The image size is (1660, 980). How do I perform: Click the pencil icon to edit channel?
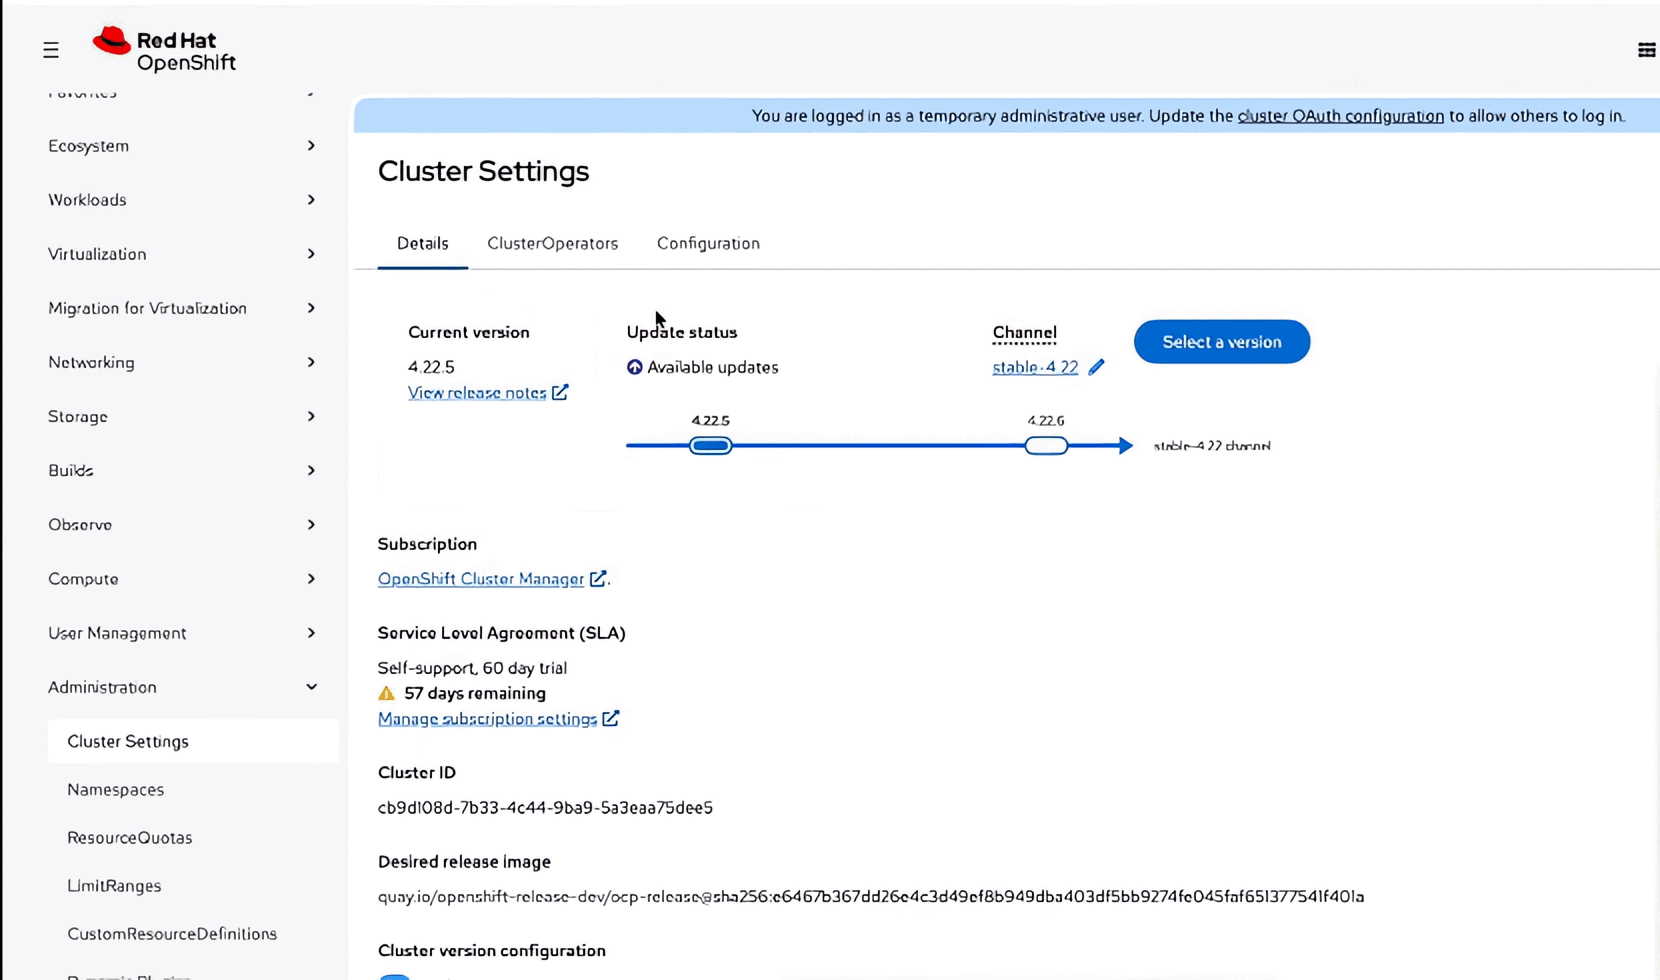click(1096, 367)
